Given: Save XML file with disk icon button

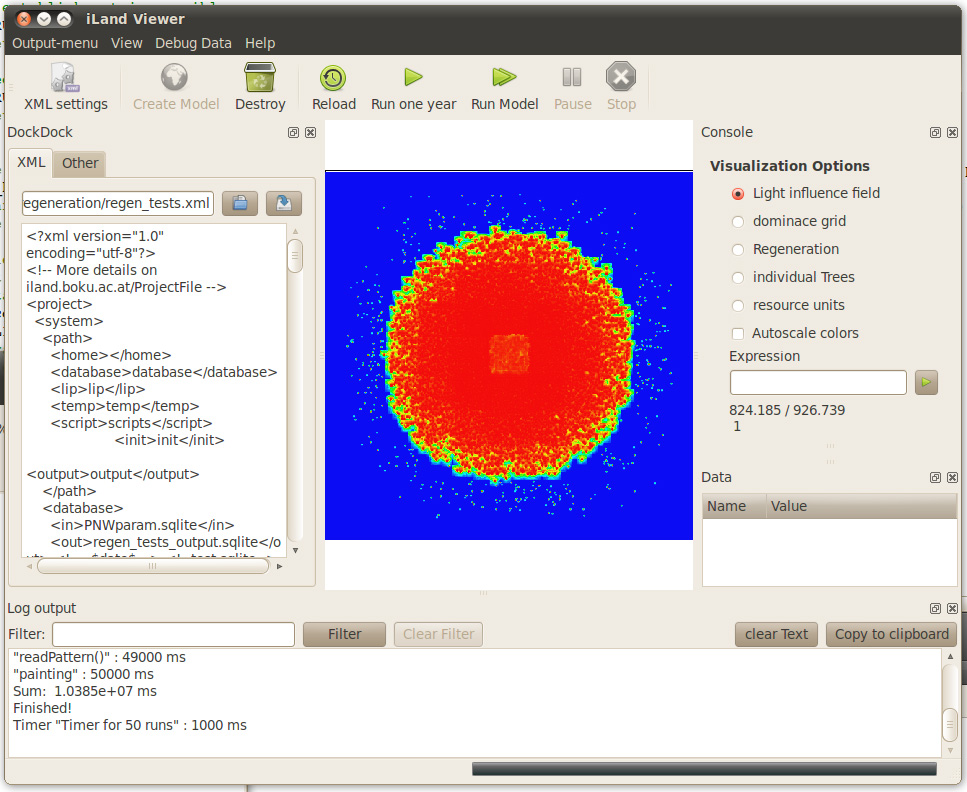Looking at the screenshot, I should pos(284,203).
